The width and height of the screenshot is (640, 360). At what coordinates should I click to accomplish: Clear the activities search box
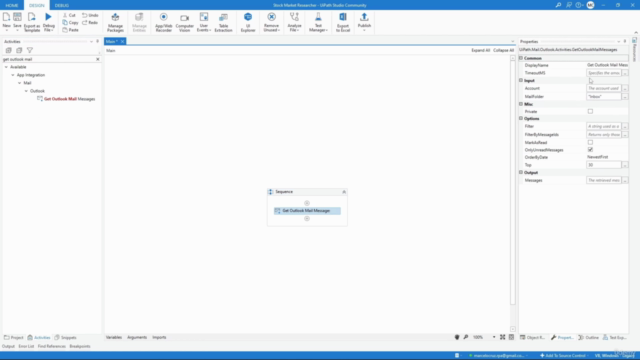tap(98, 59)
